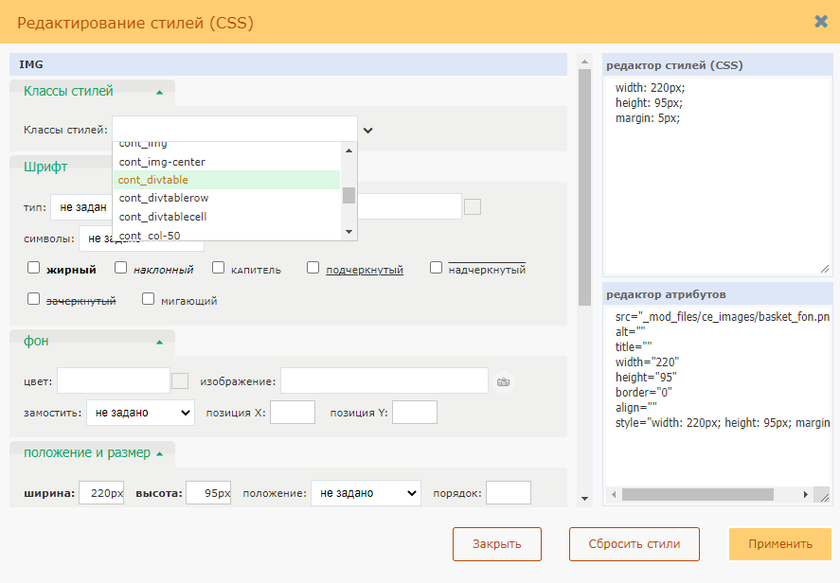Collapse the Классы стилей section arrow
840x583 pixels.
click(x=159, y=92)
